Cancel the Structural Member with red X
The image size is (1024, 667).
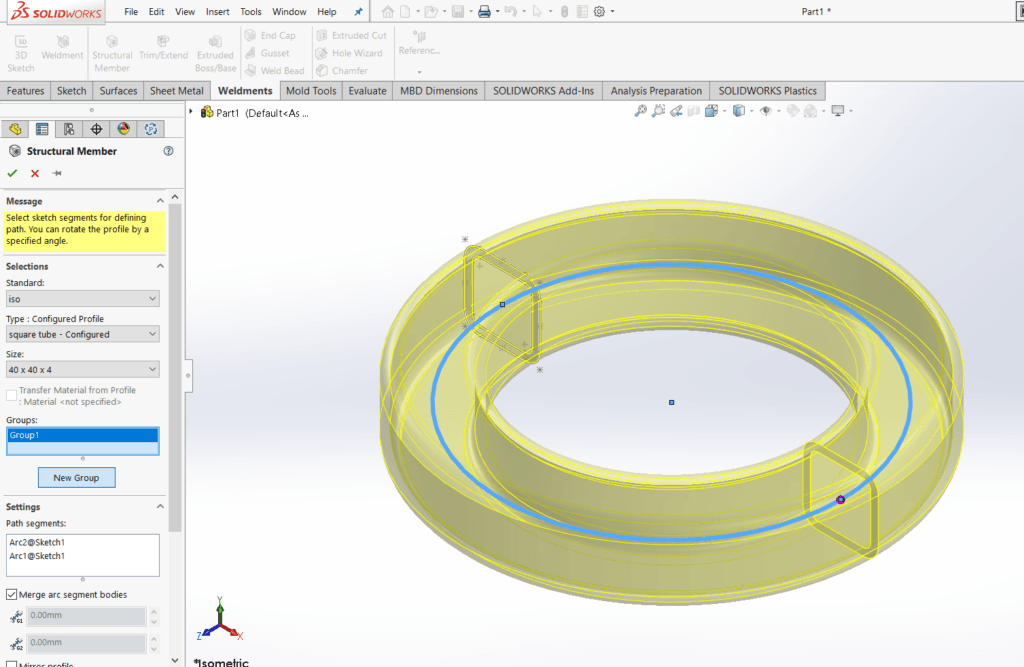[x=35, y=173]
